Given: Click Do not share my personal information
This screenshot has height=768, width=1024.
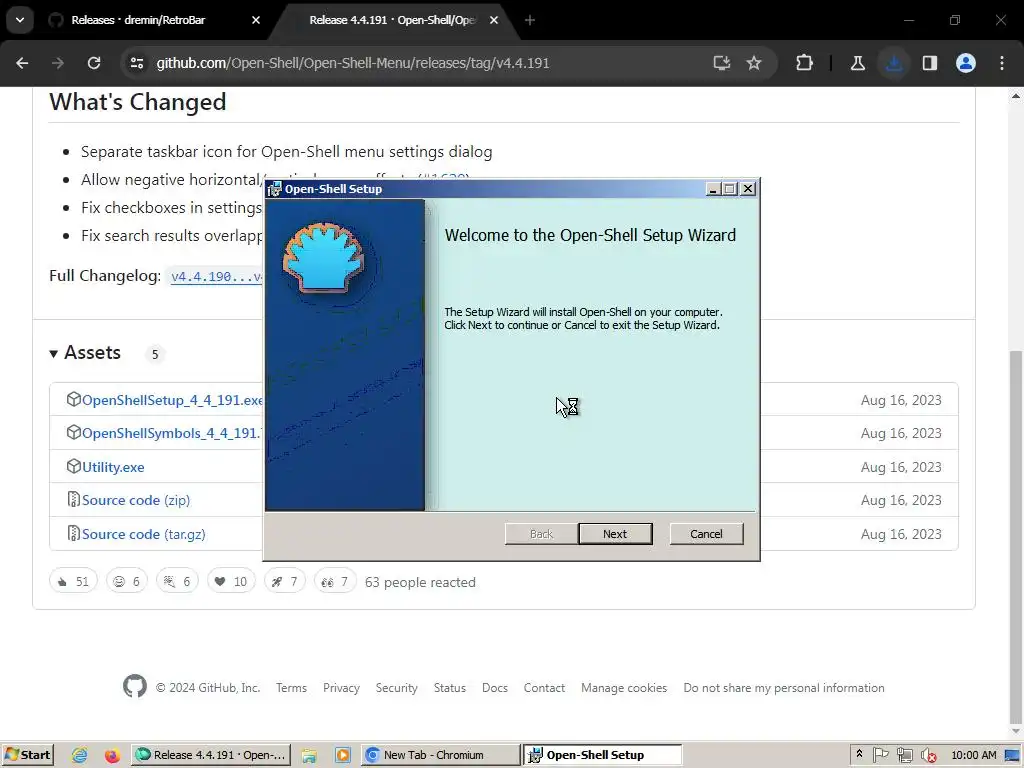Looking at the screenshot, I should tap(784, 688).
